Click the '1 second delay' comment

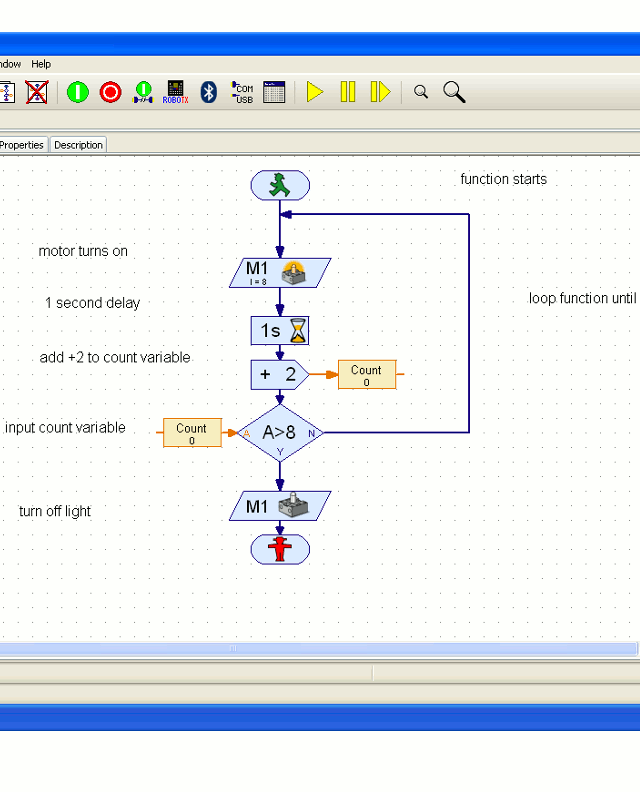point(92,303)
